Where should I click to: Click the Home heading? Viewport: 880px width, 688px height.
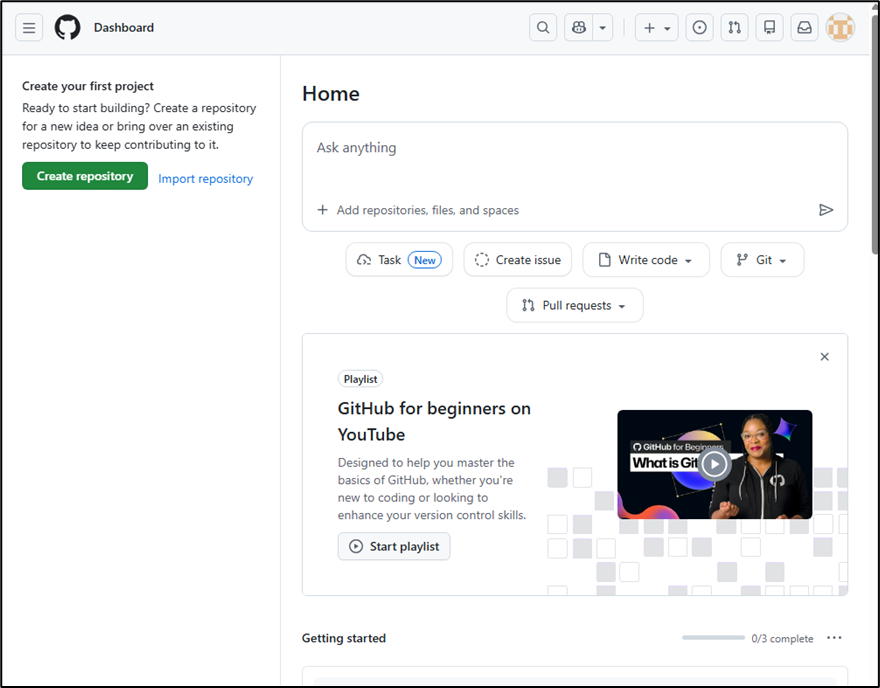pyautogui.click(x=331, y=94)
